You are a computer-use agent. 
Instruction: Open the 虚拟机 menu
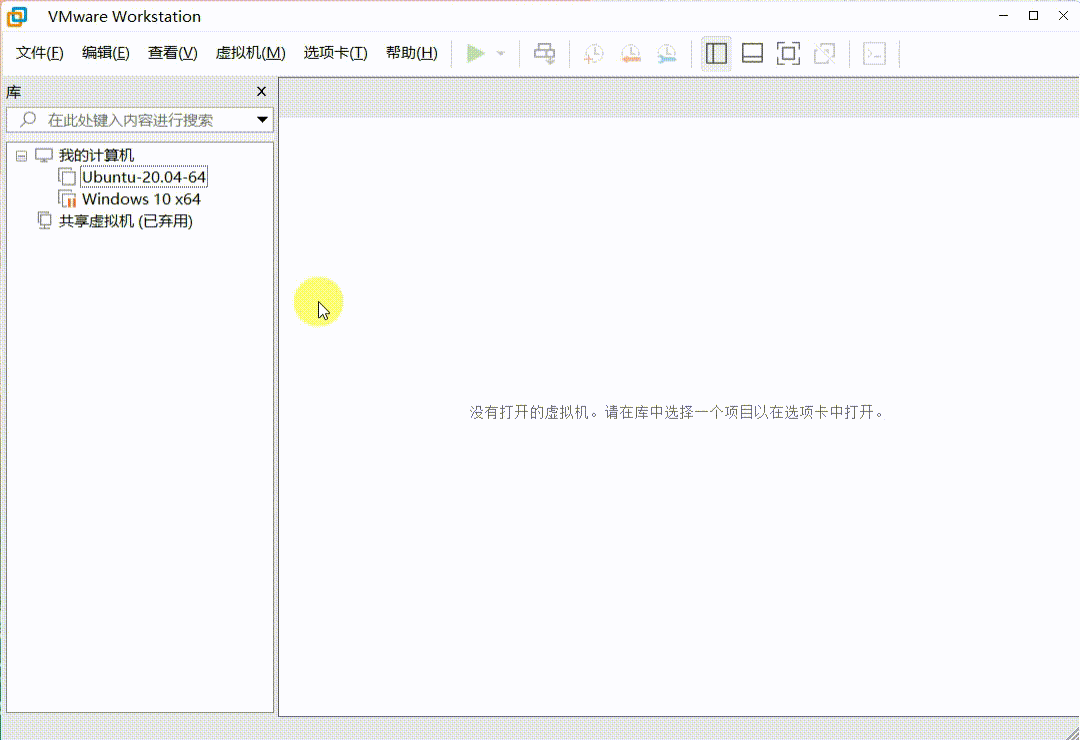[x=250, y=52]
